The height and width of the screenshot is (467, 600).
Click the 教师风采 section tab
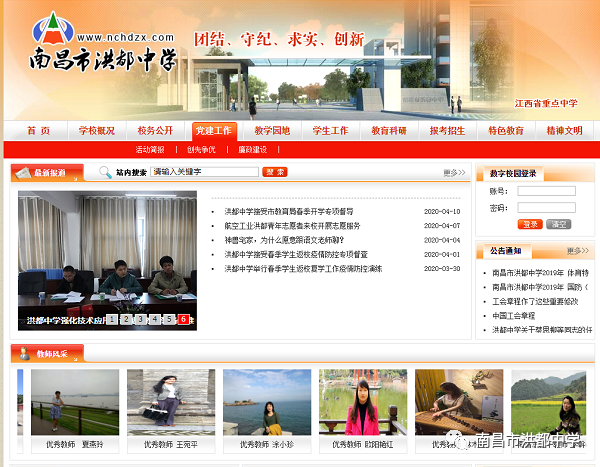(x=47, y=354)
